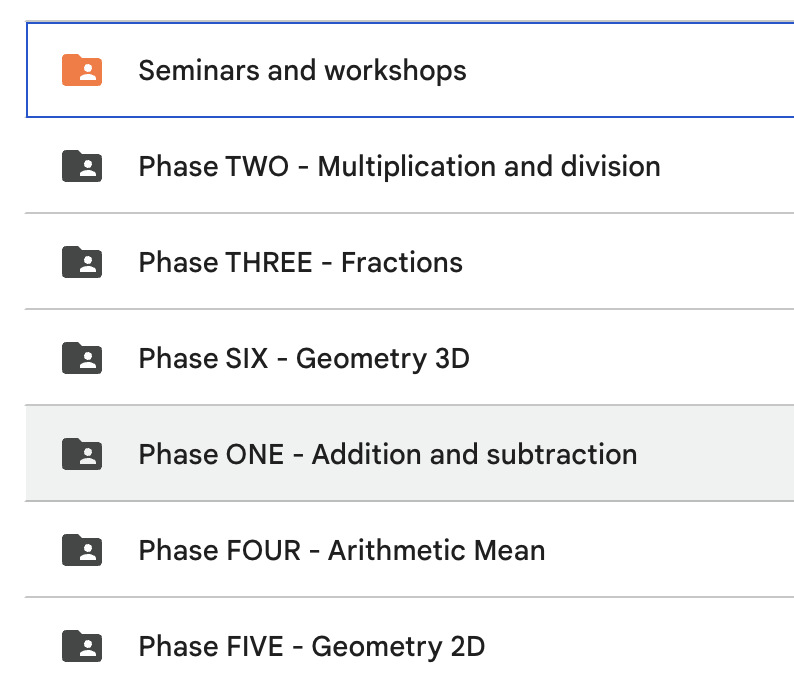Click the Phase ONE shared folder icon

click(82, 454)
